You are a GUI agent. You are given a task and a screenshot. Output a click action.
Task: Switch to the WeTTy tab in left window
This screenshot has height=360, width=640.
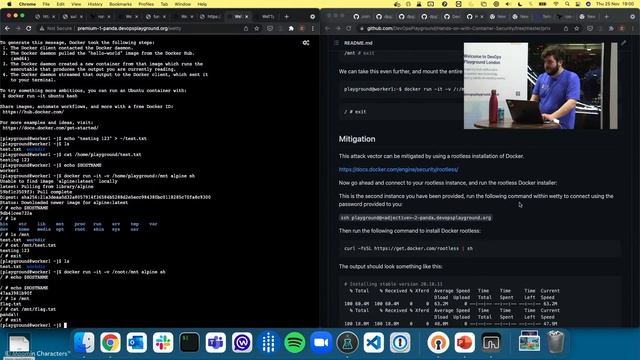pyautogui.click(x=268, y=17)
